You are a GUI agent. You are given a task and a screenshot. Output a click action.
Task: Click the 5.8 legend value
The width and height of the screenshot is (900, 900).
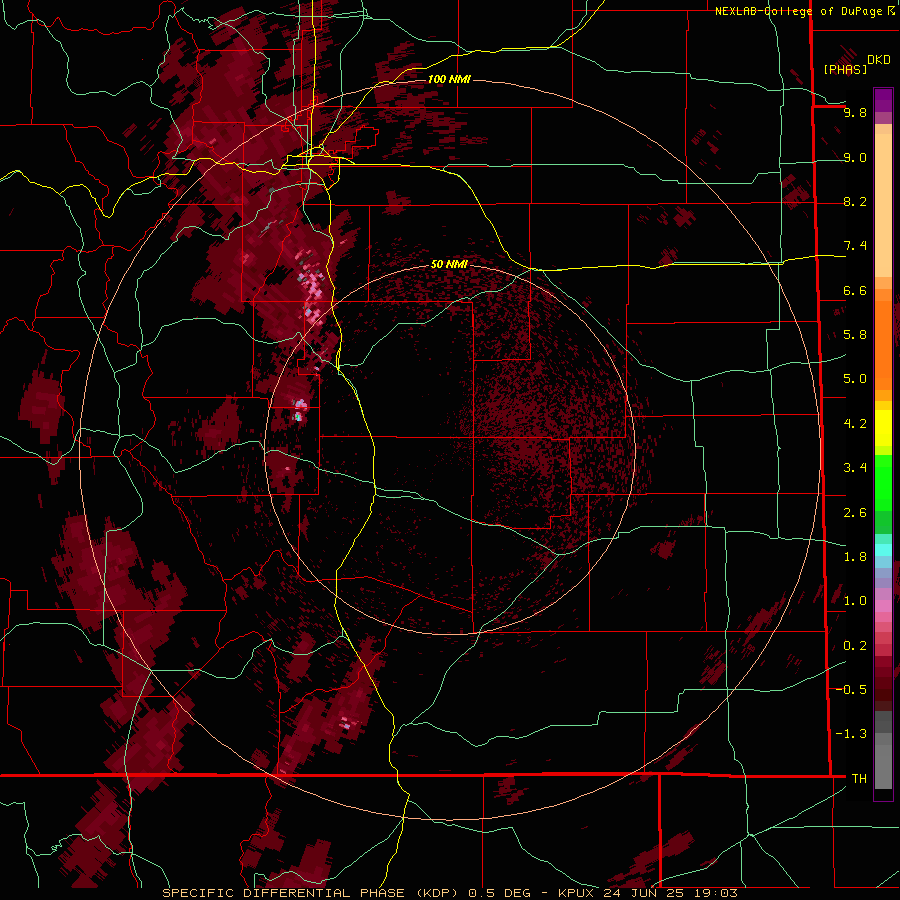pos(855,335)
